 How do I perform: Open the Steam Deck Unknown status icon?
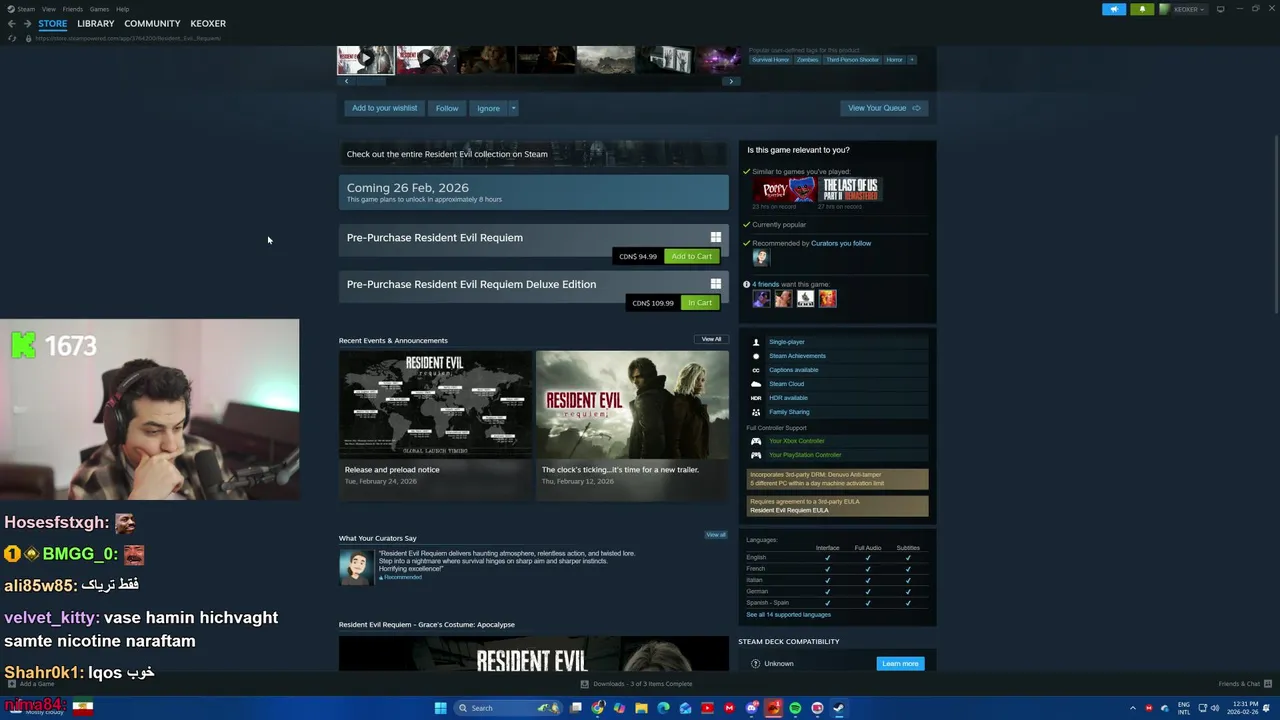[x=756, y=663]
